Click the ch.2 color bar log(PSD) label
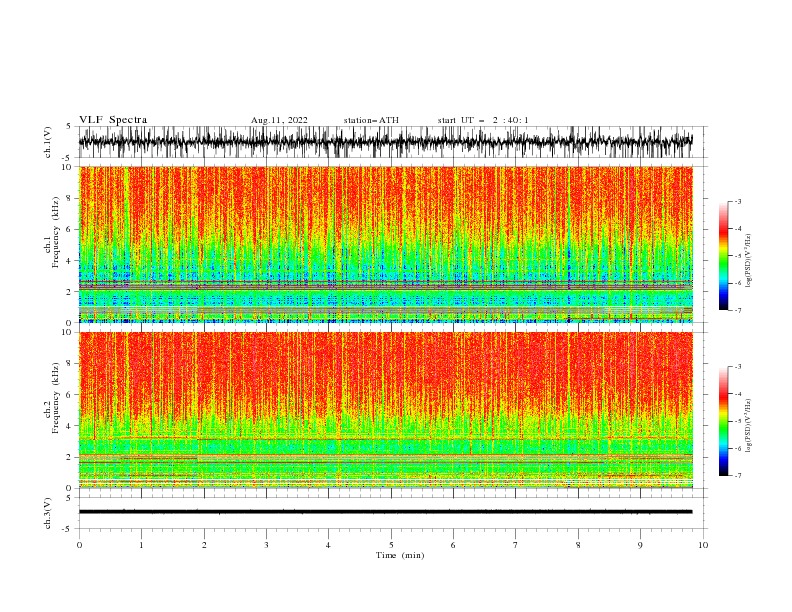The width and height of the screenshot is (792, 612). coord(748,426)
